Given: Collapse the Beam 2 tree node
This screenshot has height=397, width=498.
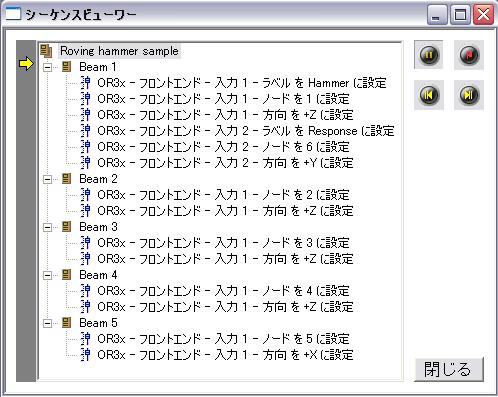Looking at the screenshot, I should 48,180.
